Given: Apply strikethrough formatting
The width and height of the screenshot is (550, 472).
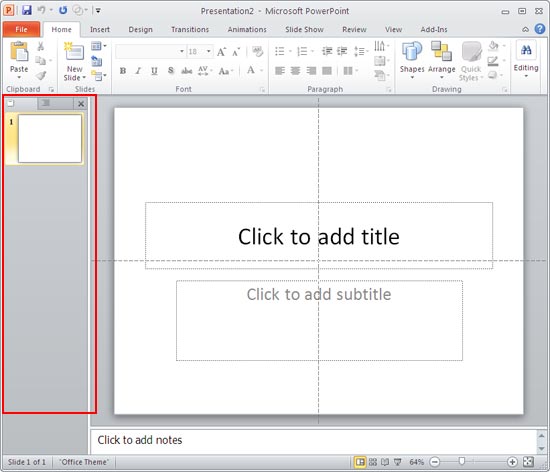Looking at the screenshot, I should tap(186, 71).
